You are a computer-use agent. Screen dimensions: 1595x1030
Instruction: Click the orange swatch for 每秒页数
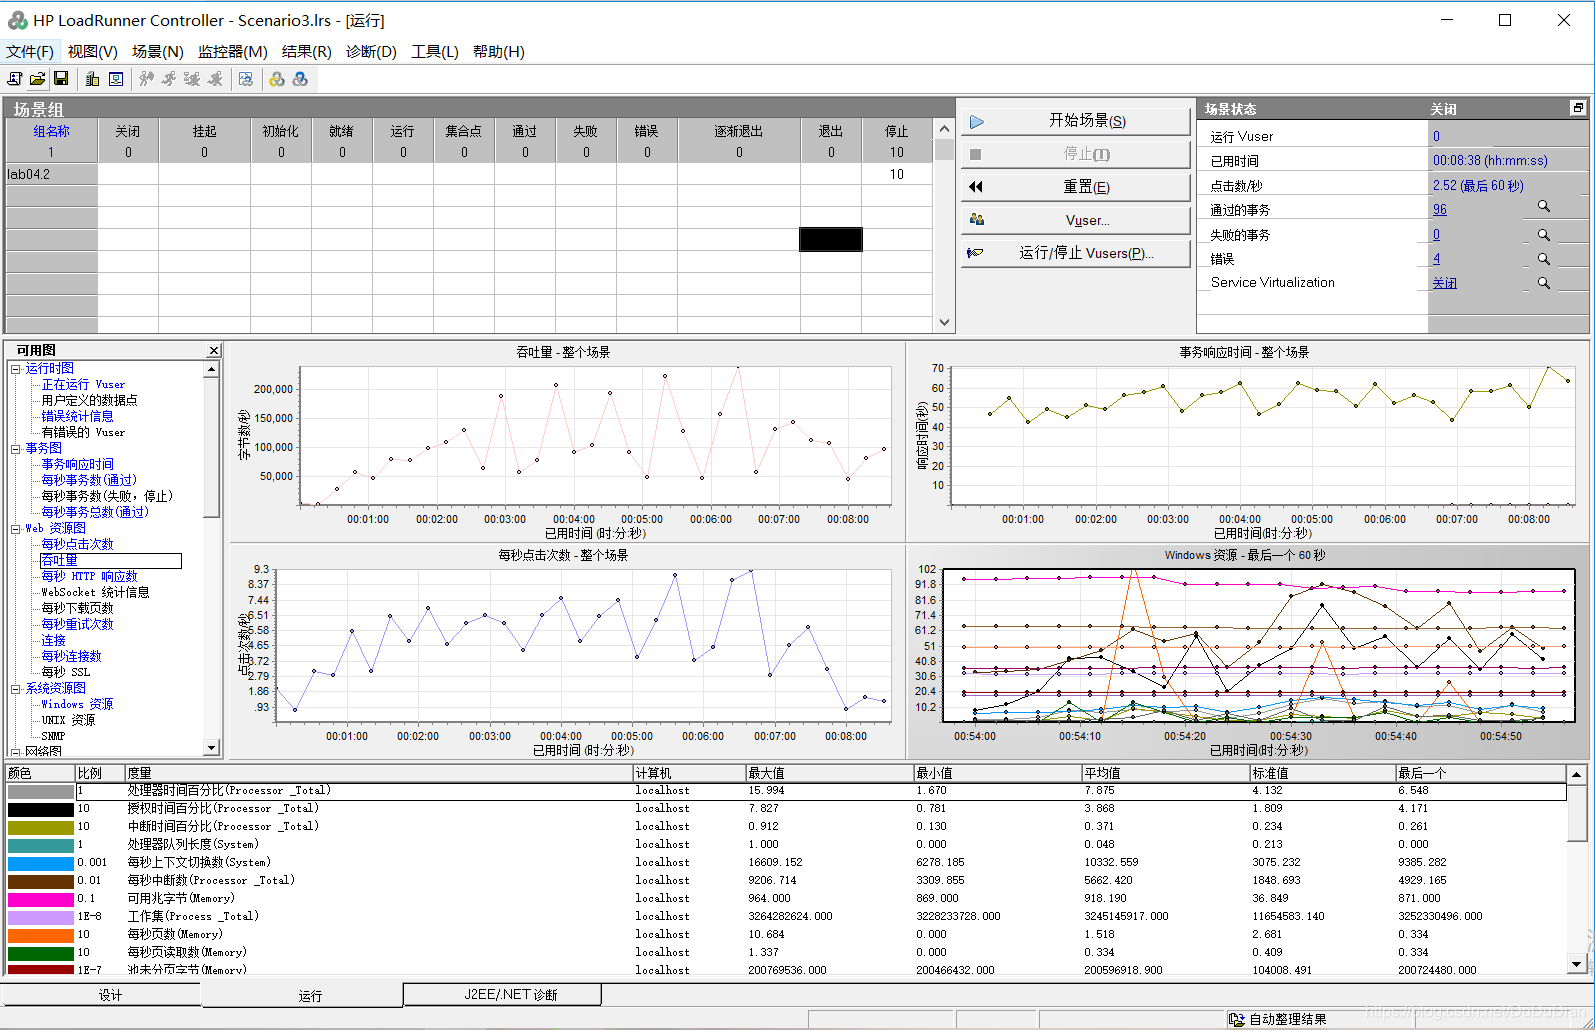click(41, 935)
